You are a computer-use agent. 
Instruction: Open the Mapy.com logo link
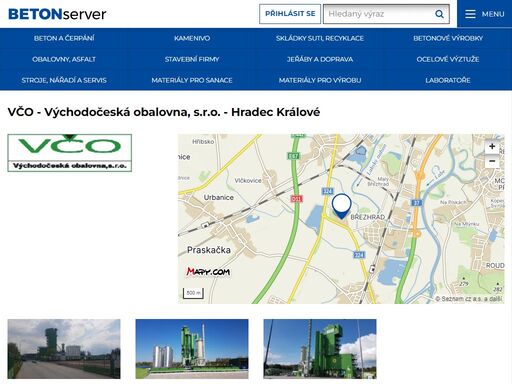pos(208,272)
